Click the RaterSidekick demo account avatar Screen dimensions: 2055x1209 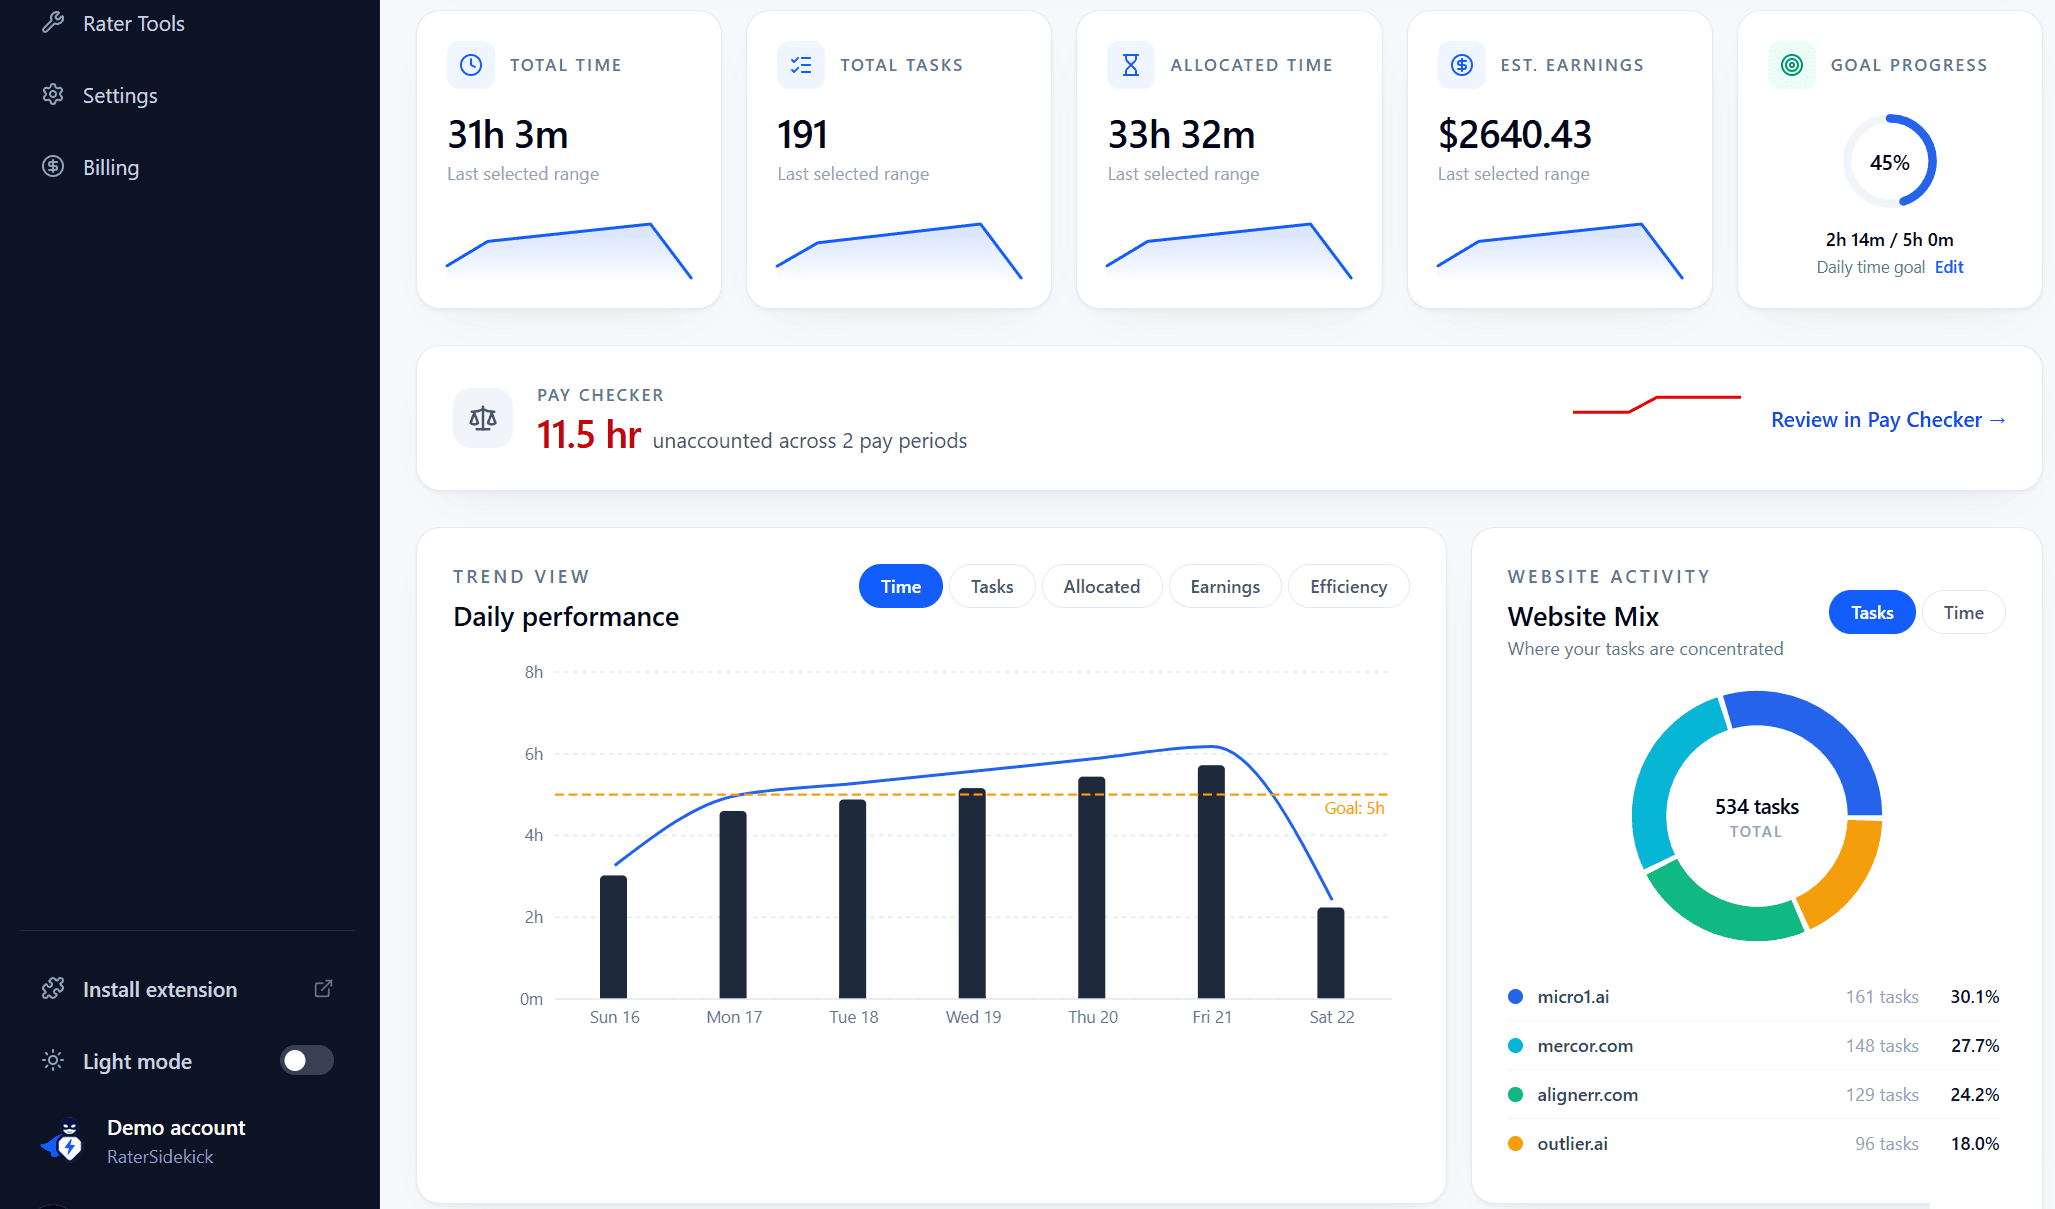coord(62,1141)
